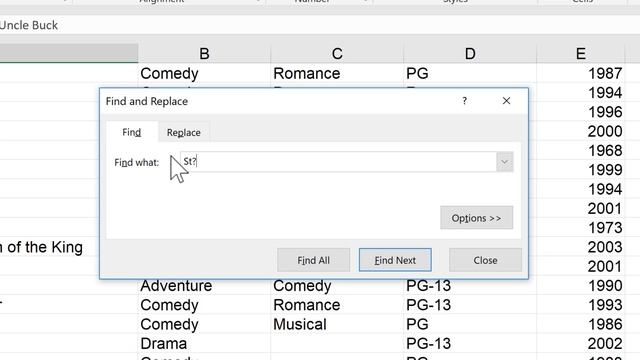This screenshot has width=640, height=360.
Task: Expand the Find what history dropdown
Action: click(x=504, y=162)
